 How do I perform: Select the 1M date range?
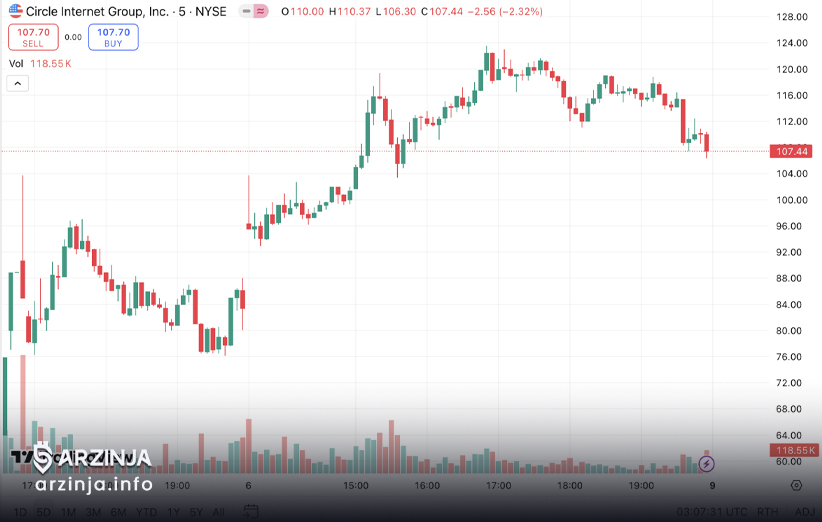[68, 512]
